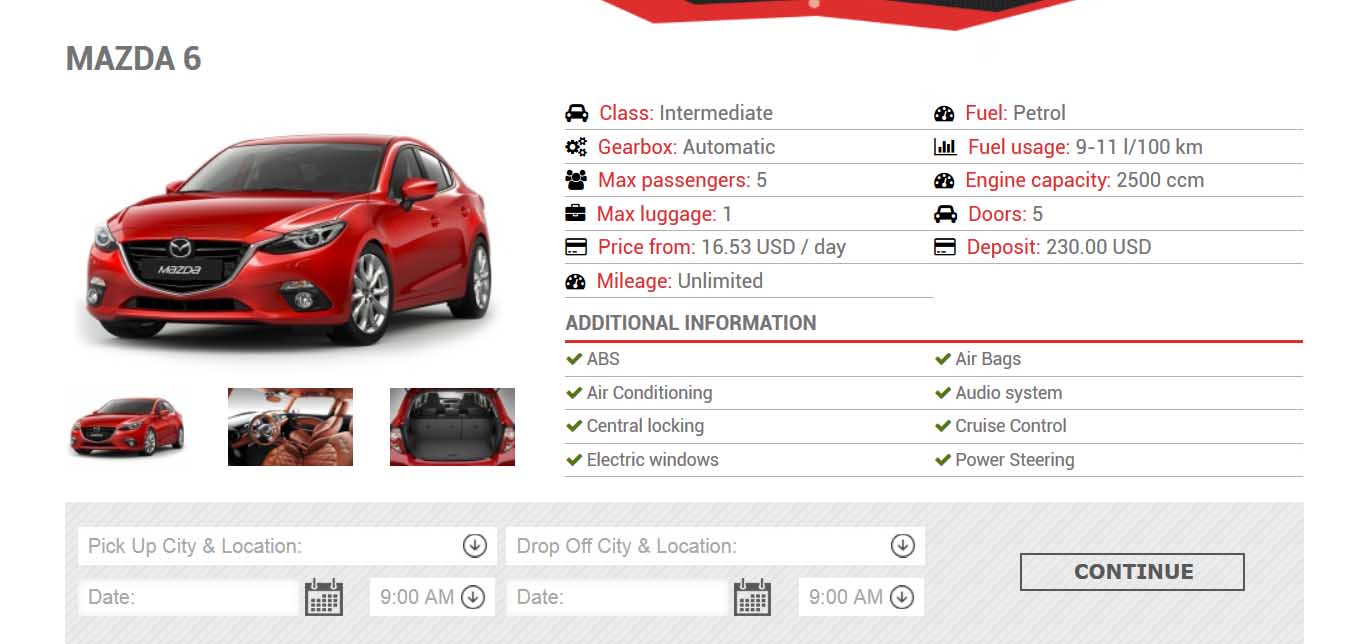Click the green checkmark next to ABS

(574, 359)
